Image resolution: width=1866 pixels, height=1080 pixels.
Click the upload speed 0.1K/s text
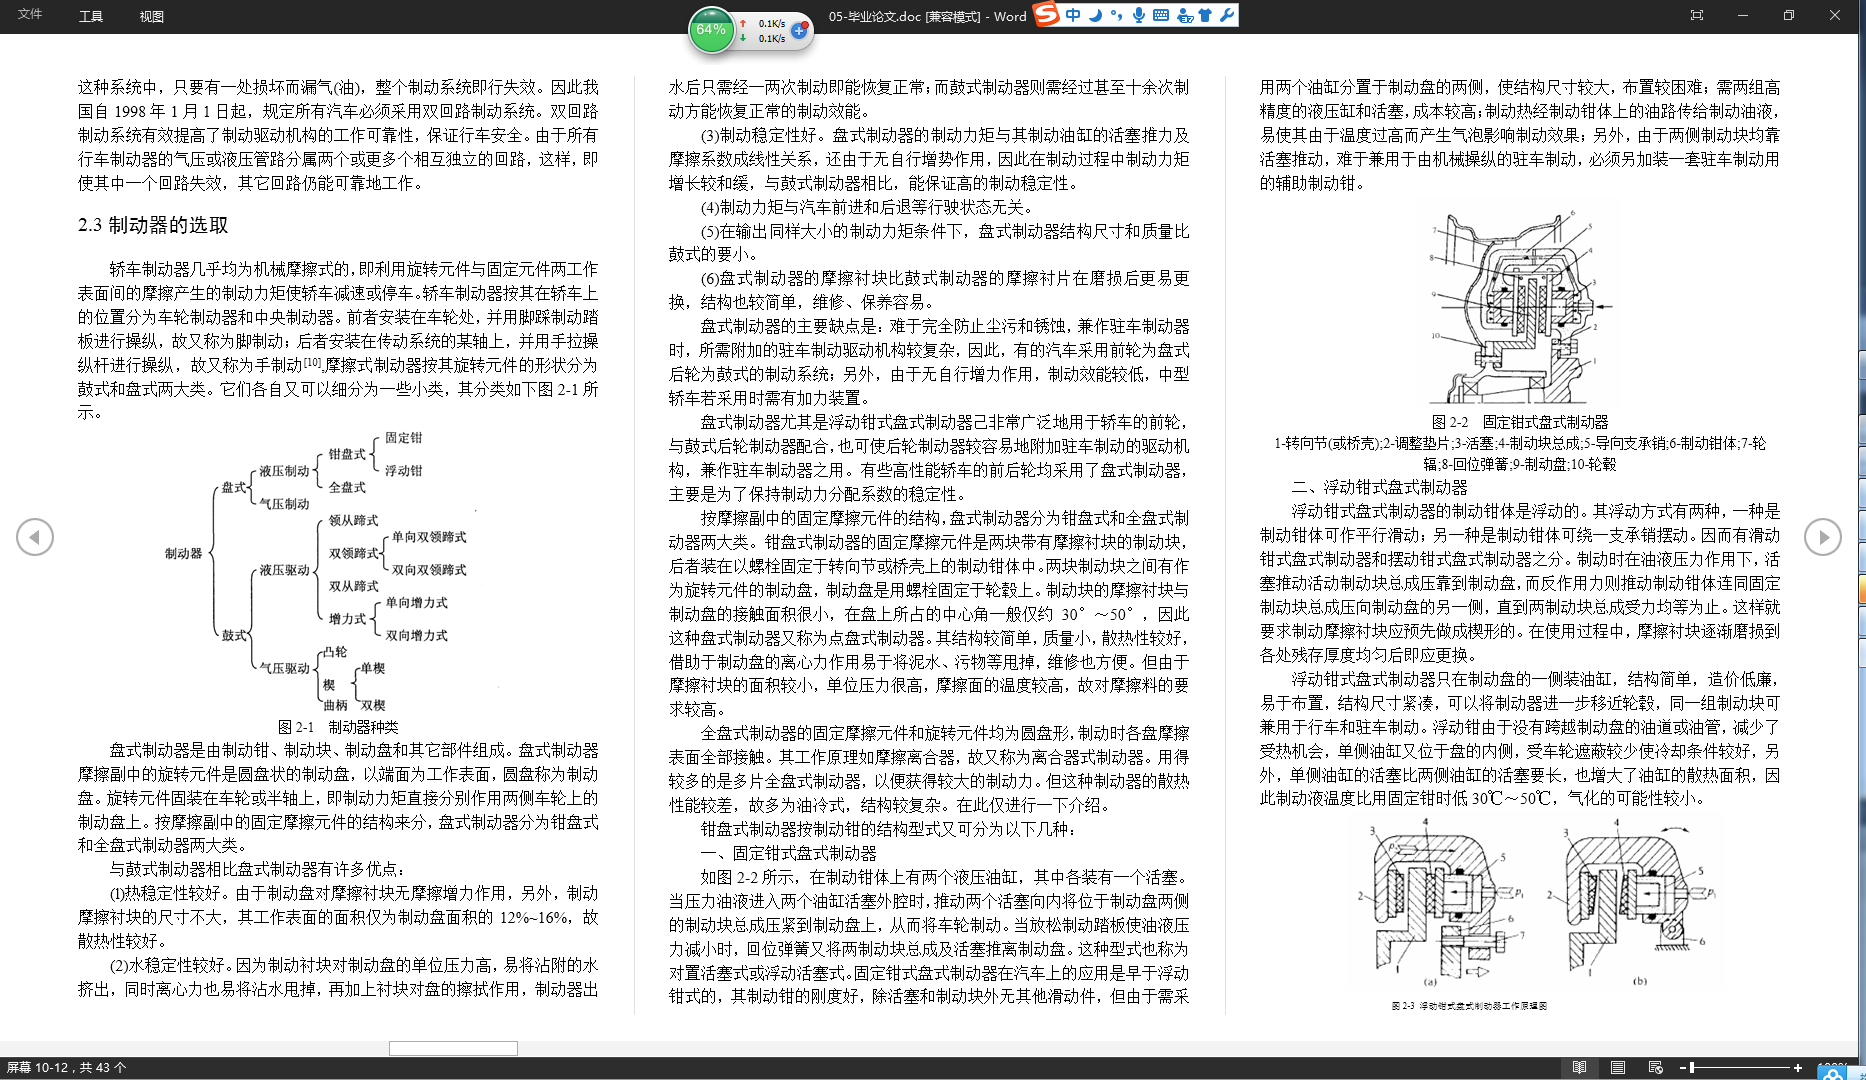pos(771,23)
